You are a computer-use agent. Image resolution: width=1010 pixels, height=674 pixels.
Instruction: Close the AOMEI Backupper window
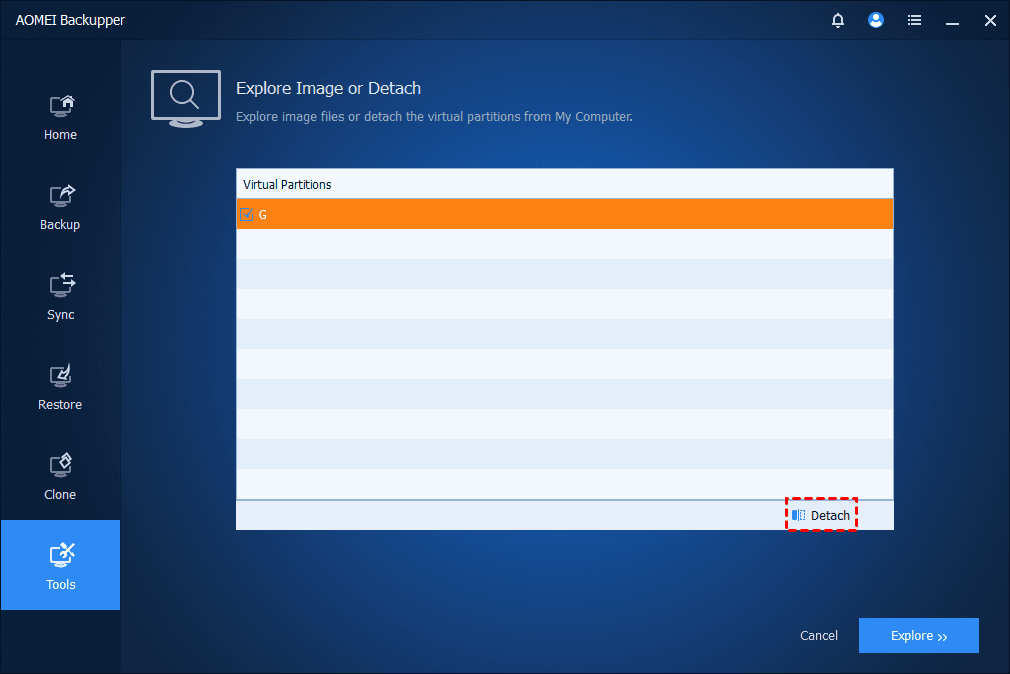989,20
